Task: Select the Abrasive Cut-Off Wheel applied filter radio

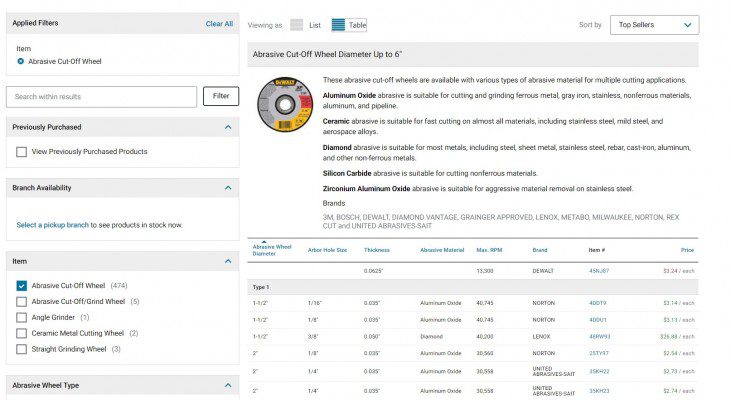Action: 21,62
